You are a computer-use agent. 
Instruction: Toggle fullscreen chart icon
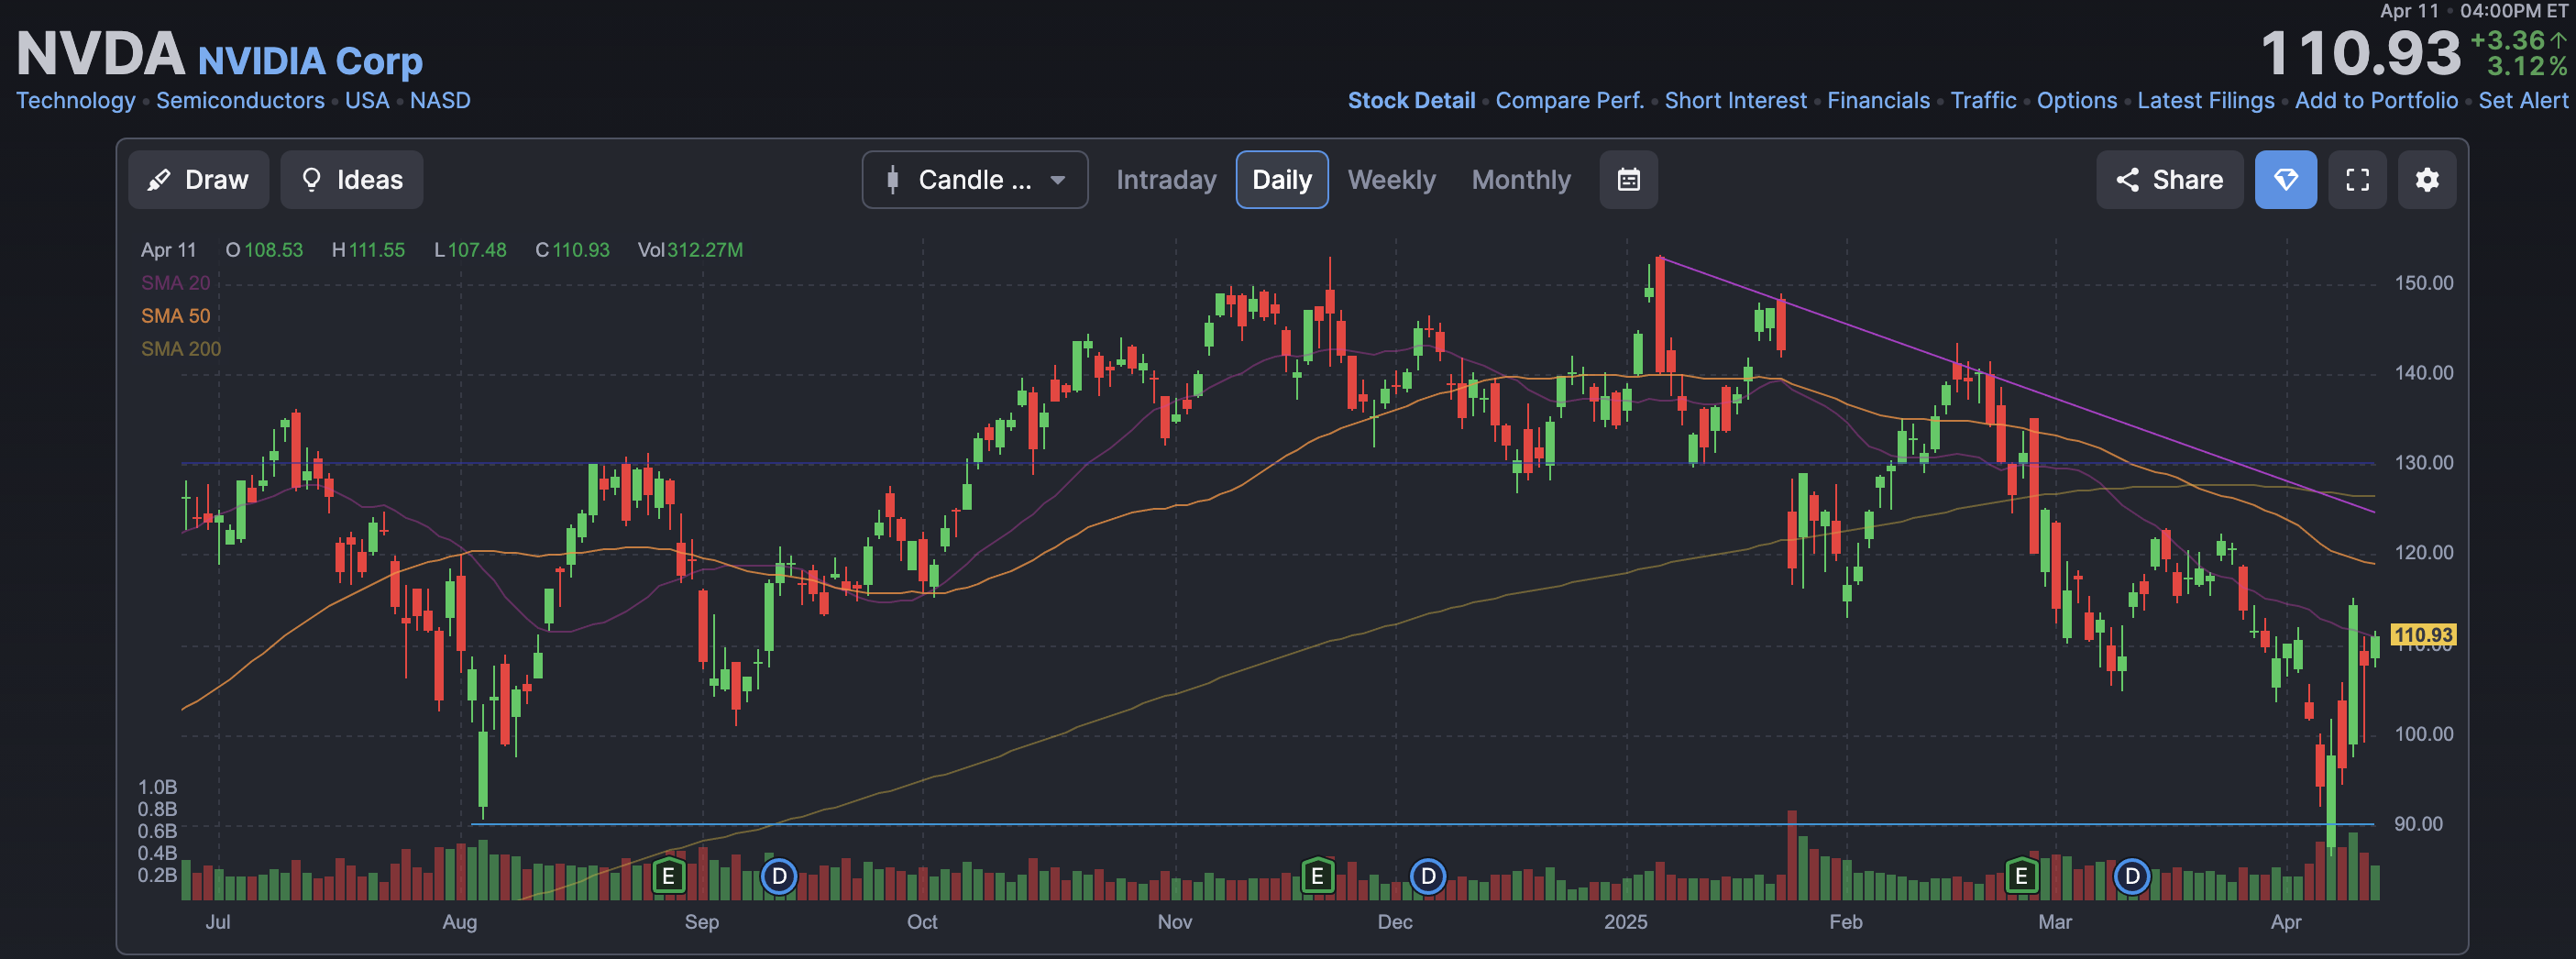point(2357,180)
